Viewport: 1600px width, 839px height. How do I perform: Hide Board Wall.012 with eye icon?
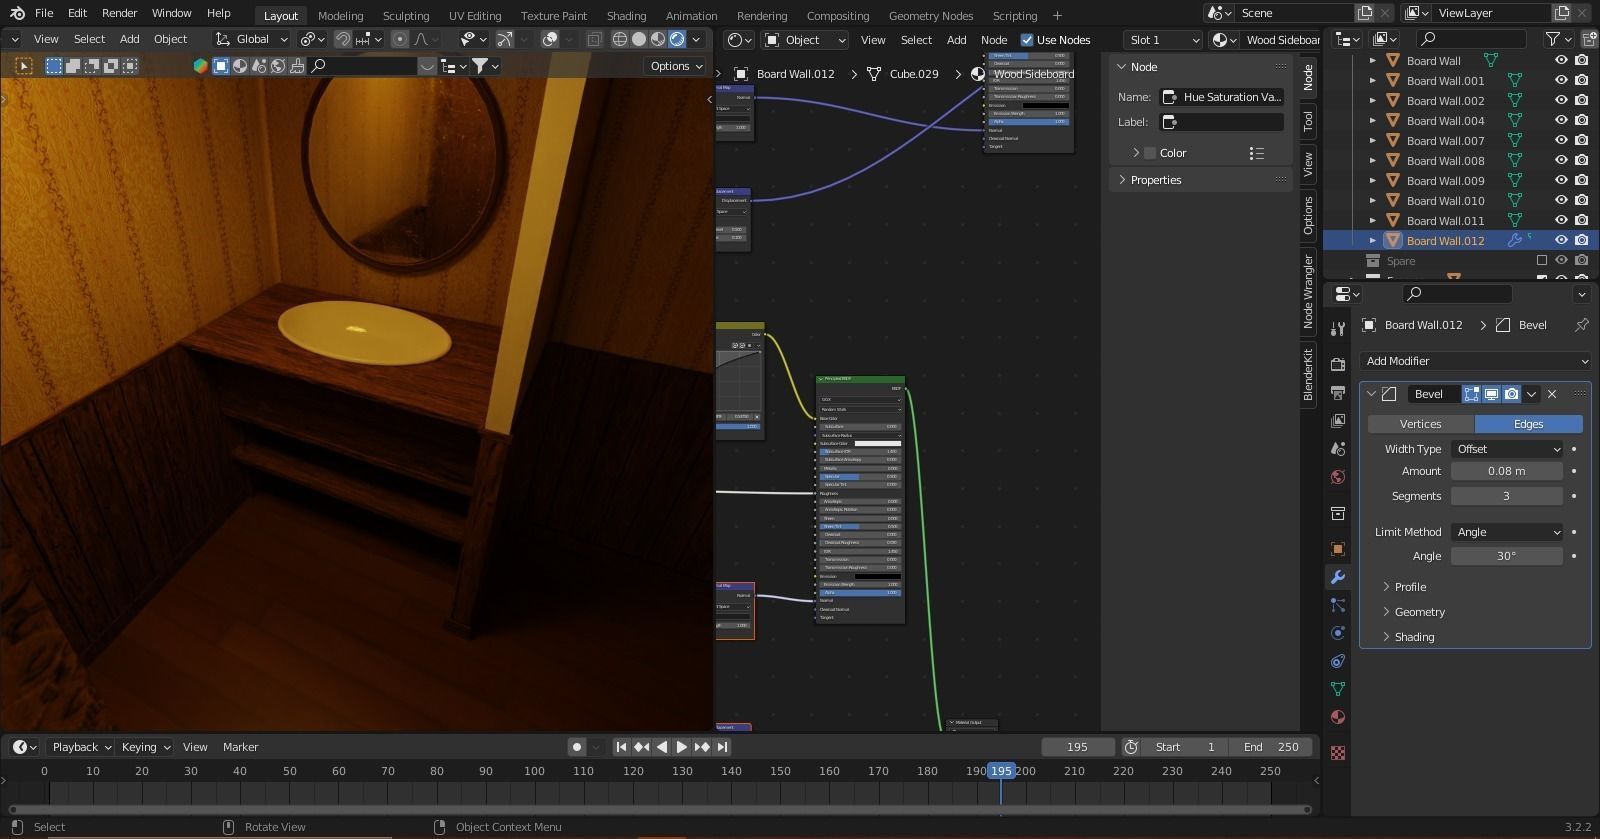[x=1561, y=240]
